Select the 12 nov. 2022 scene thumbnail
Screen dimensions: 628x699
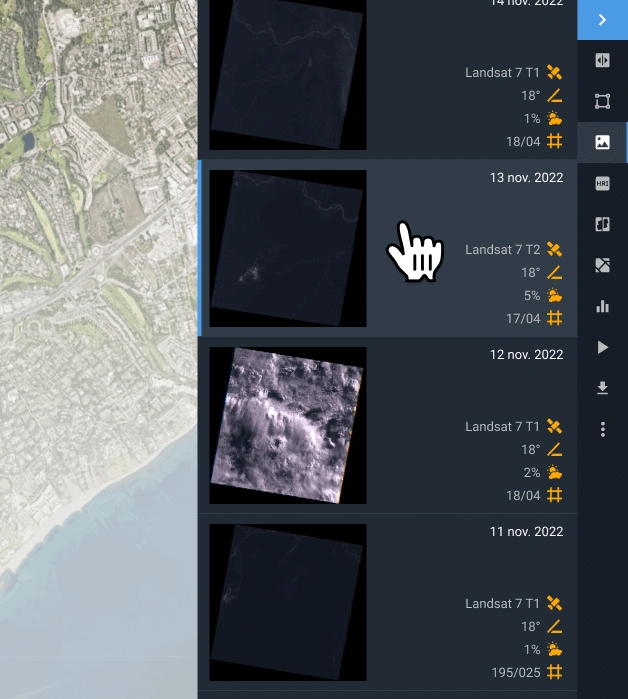tap(288, 425)
